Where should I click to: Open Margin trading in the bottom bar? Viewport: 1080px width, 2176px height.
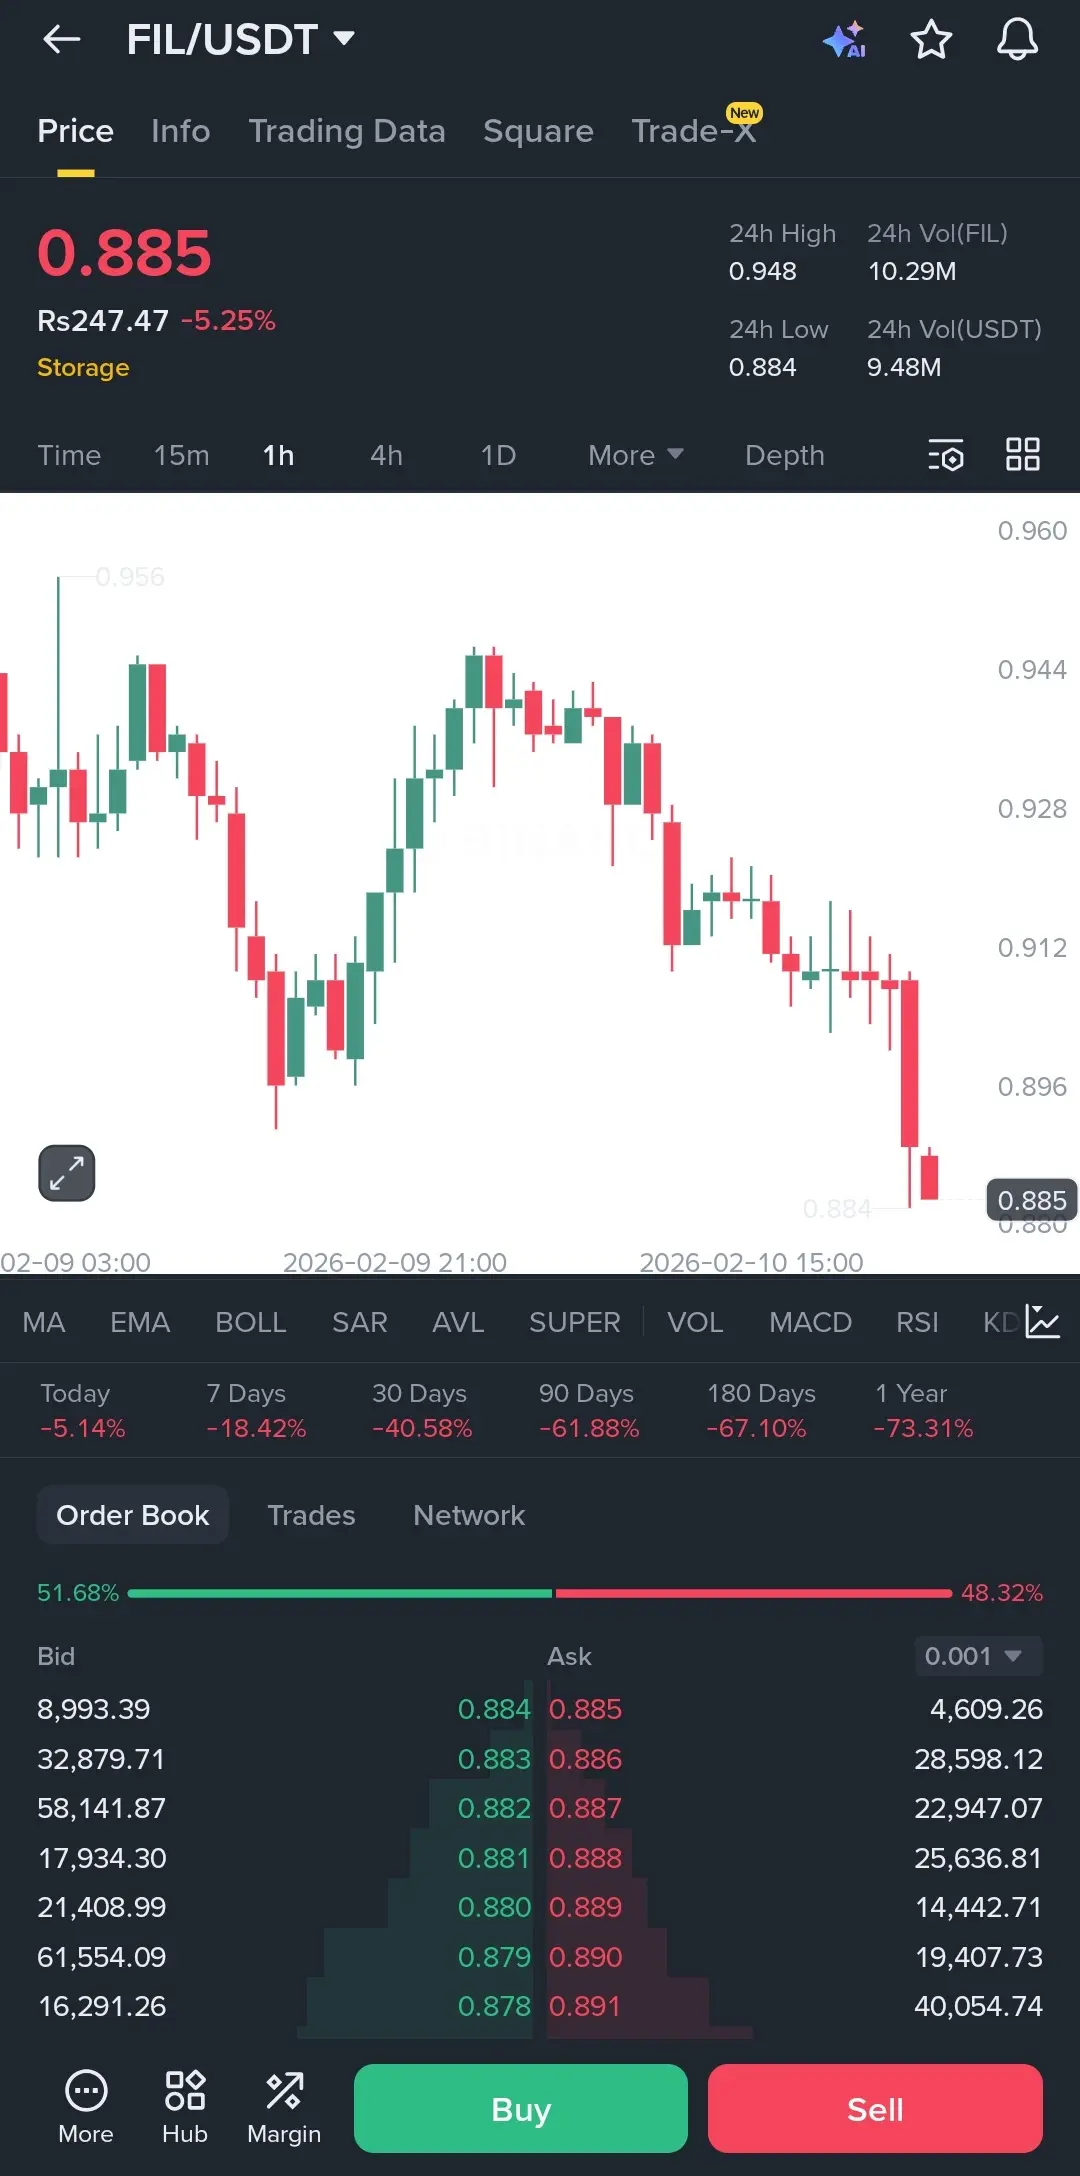(284, 2107)
